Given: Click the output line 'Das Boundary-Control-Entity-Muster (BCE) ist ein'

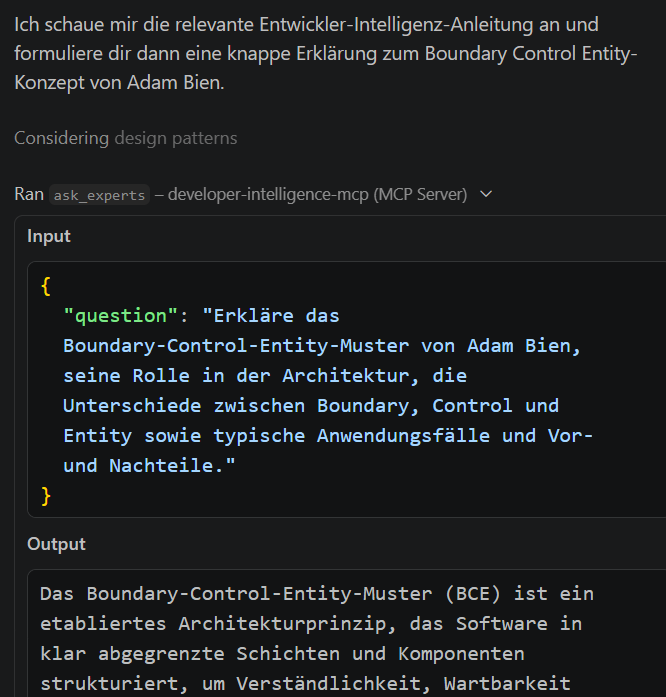Looking at the screenshot, I should [x=317, y=594].
